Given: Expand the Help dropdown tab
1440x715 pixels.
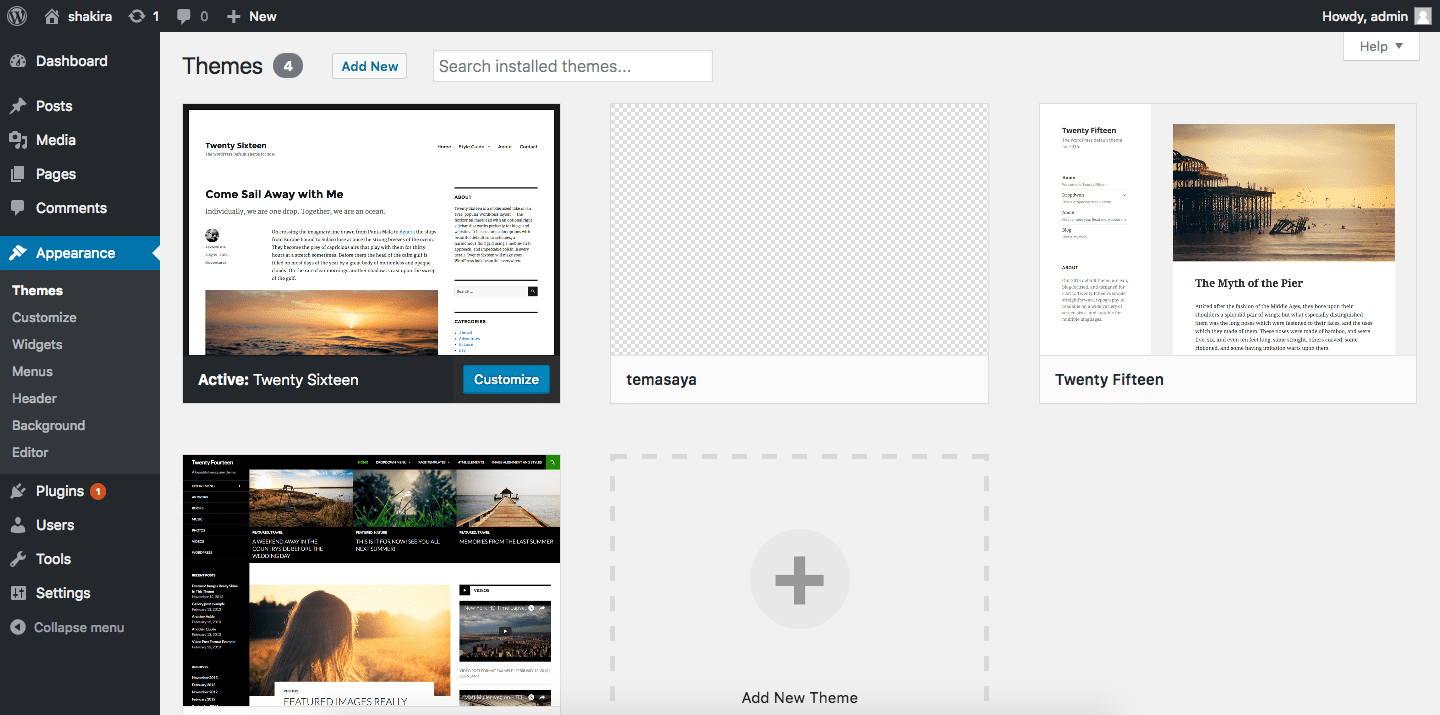Looking at the screenshot, I should tap(1381, 46).
